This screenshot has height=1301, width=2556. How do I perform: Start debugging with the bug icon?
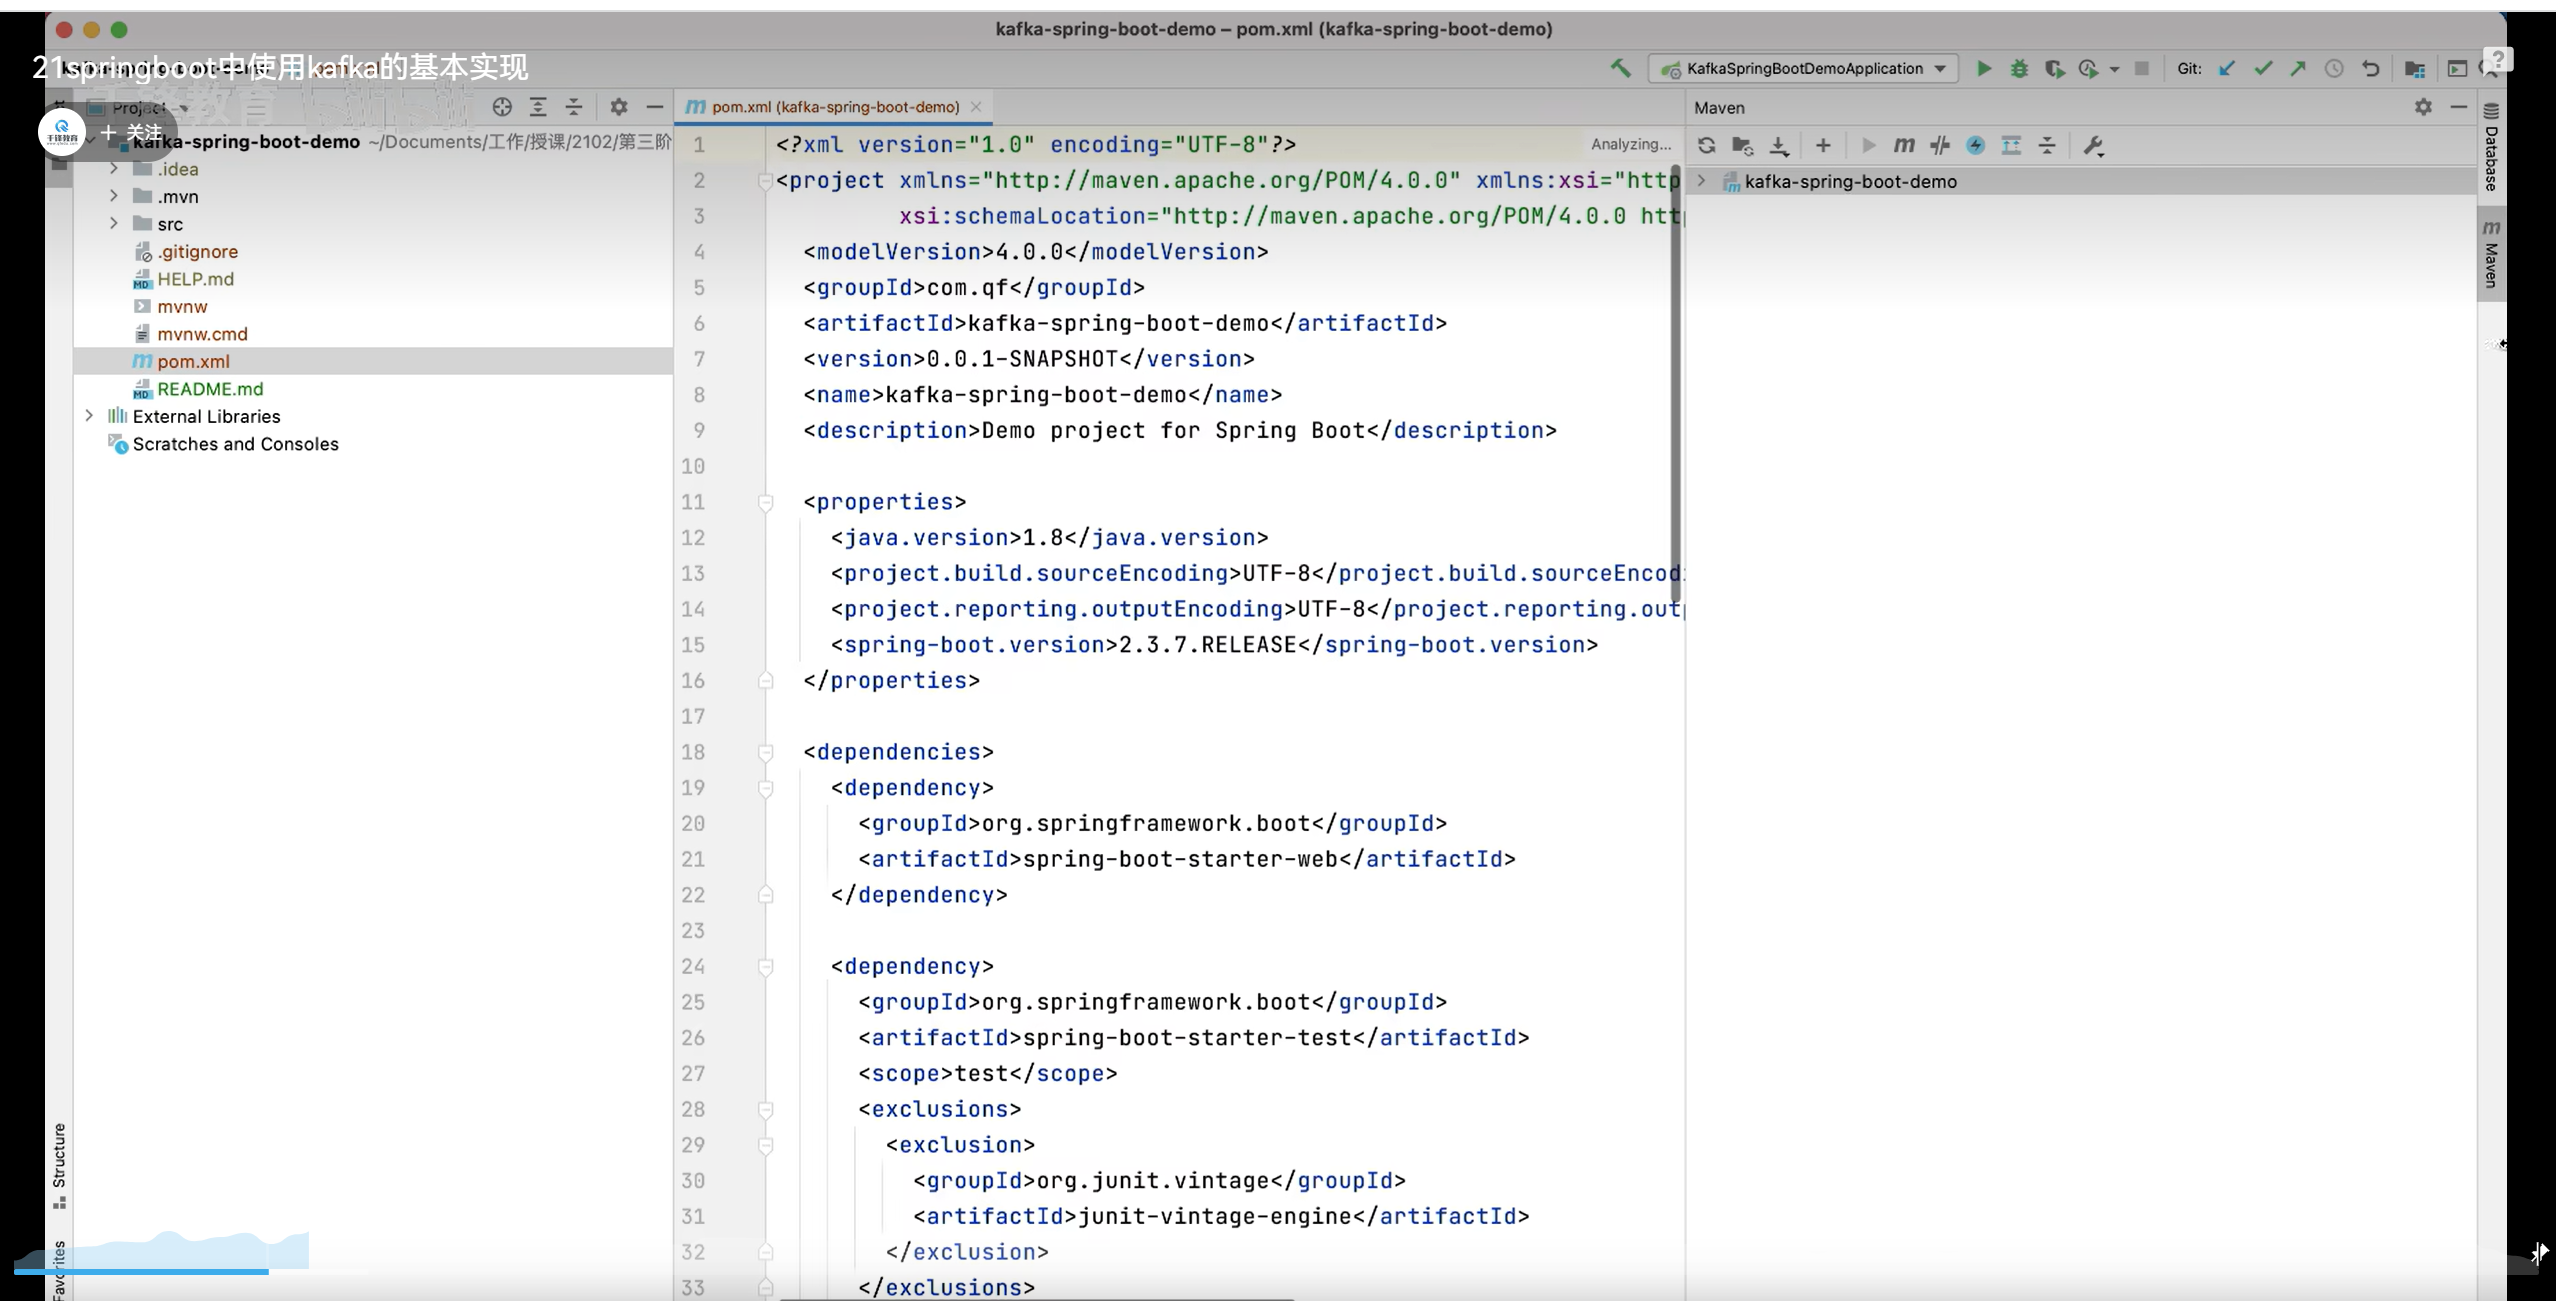coord(2019,68)
